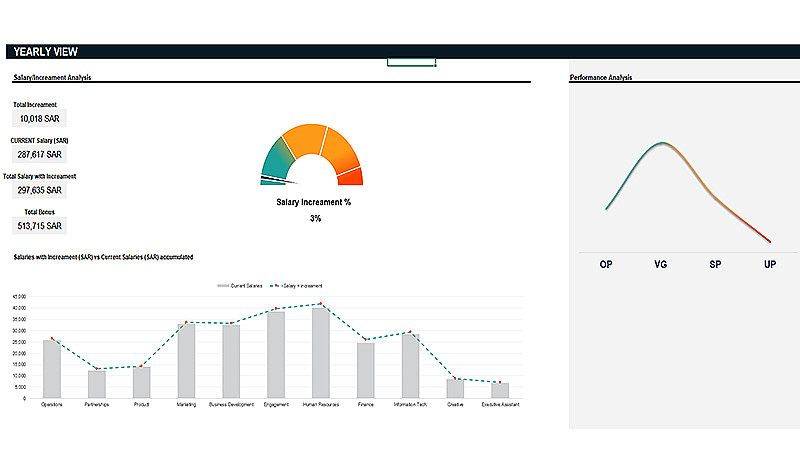The width and height of the screenshot is (800, 470).
Task: Click the Marketing axis label
Action: pyautogui.click(x=186, y=404)
